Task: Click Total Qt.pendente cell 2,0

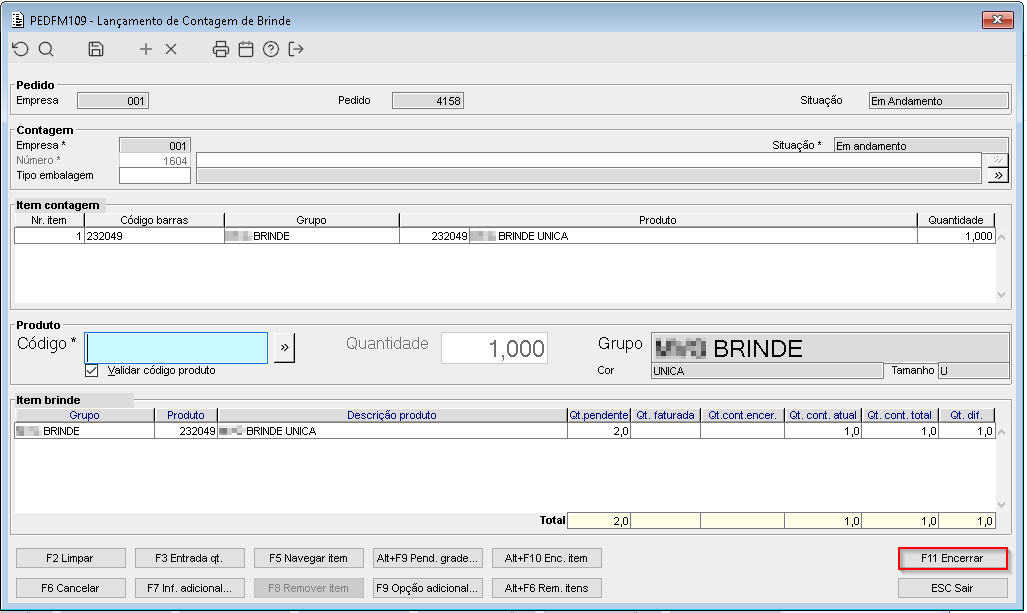Action: coord(599,521)
